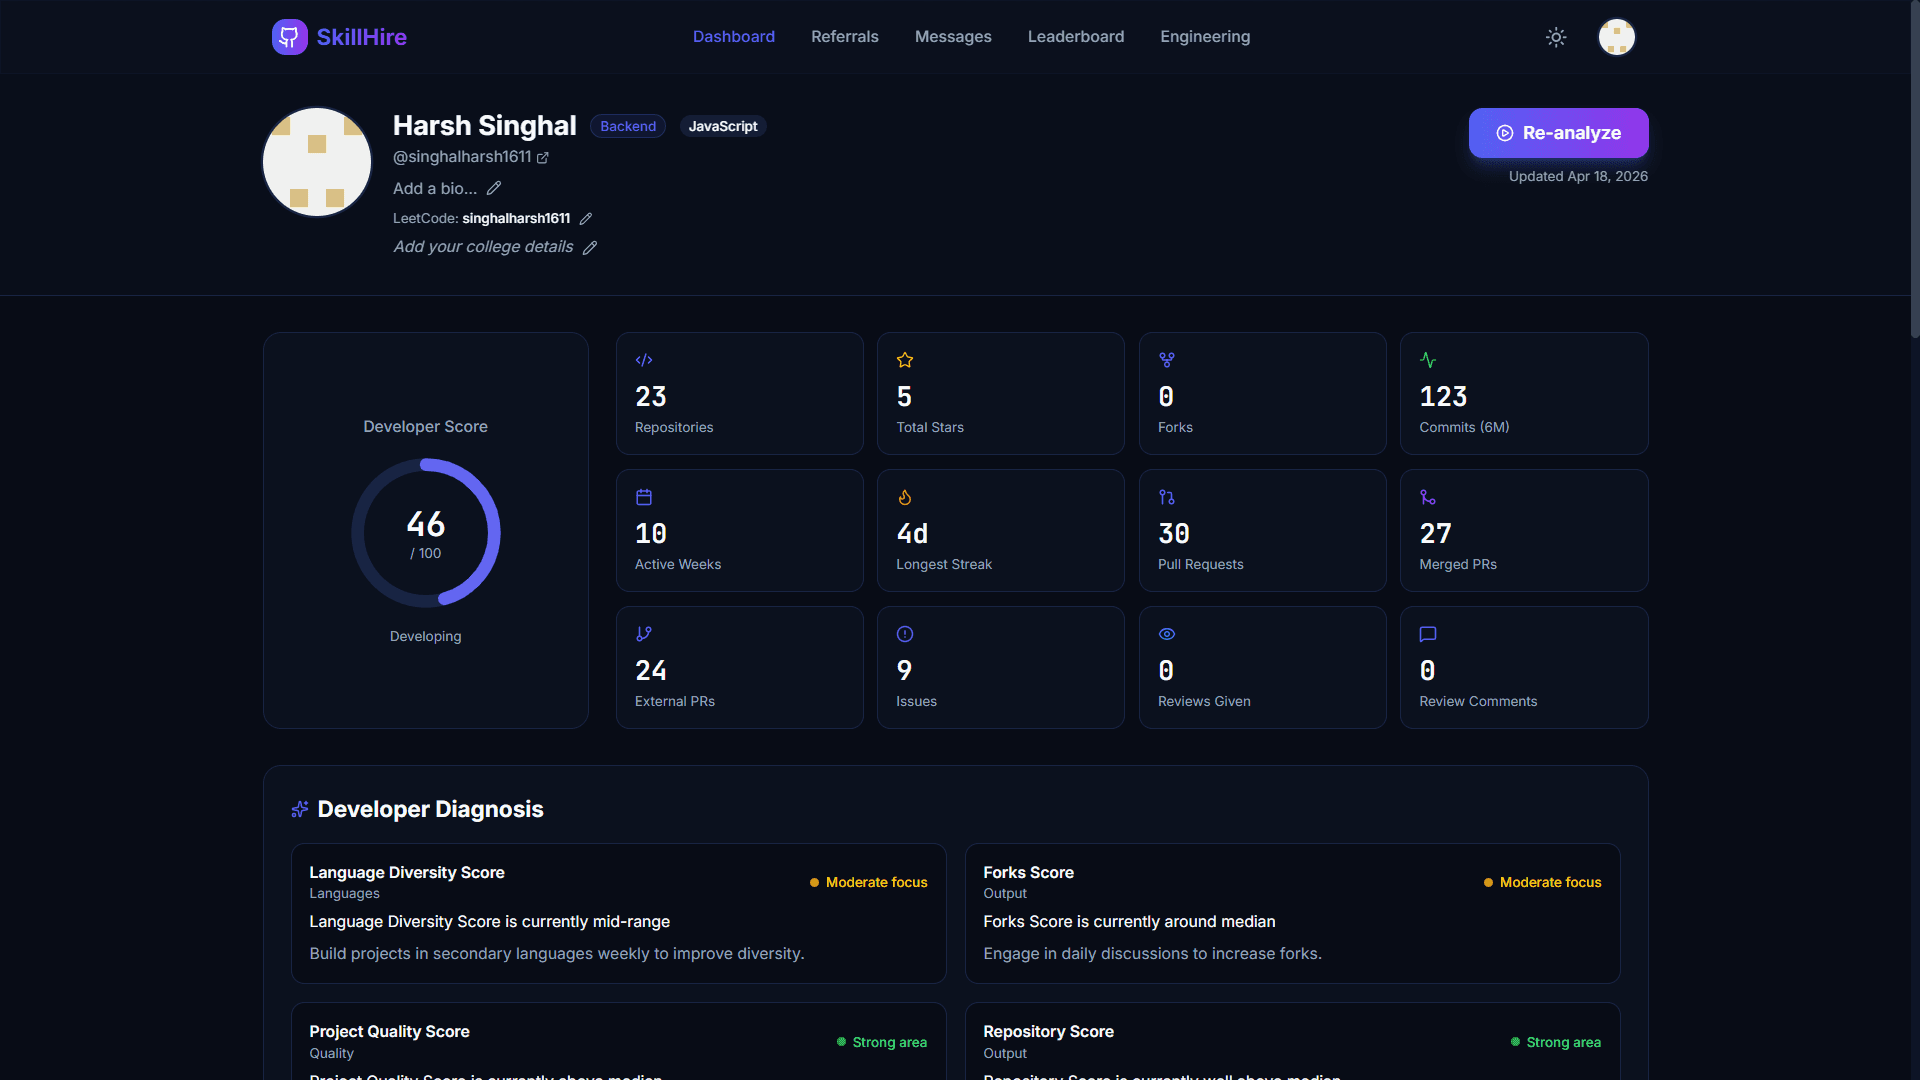Screen dimensions: 1920x1080
Task: Click Strong area badge on Repository Score card
Action: click(1555, 1043)
